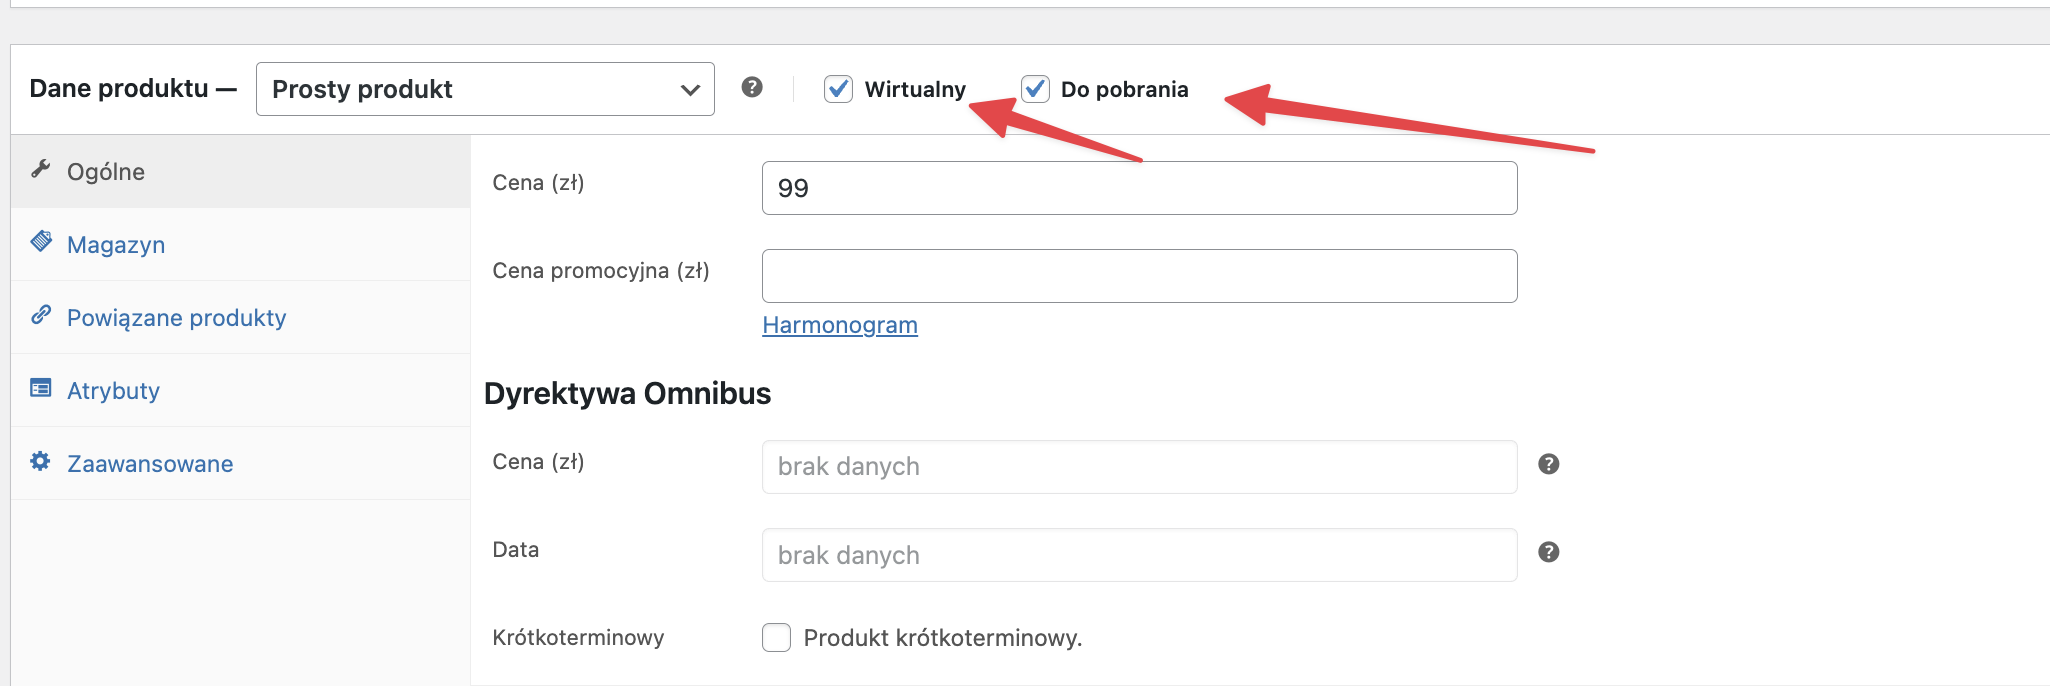The image size is (2050, 686).
Task: Go to the Zaawansowane tab
Action: click(150, 464)
